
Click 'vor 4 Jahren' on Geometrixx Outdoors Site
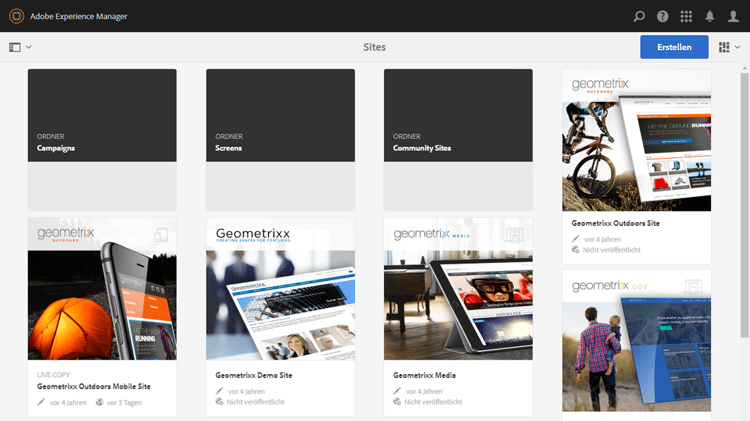tap(603, 239)
